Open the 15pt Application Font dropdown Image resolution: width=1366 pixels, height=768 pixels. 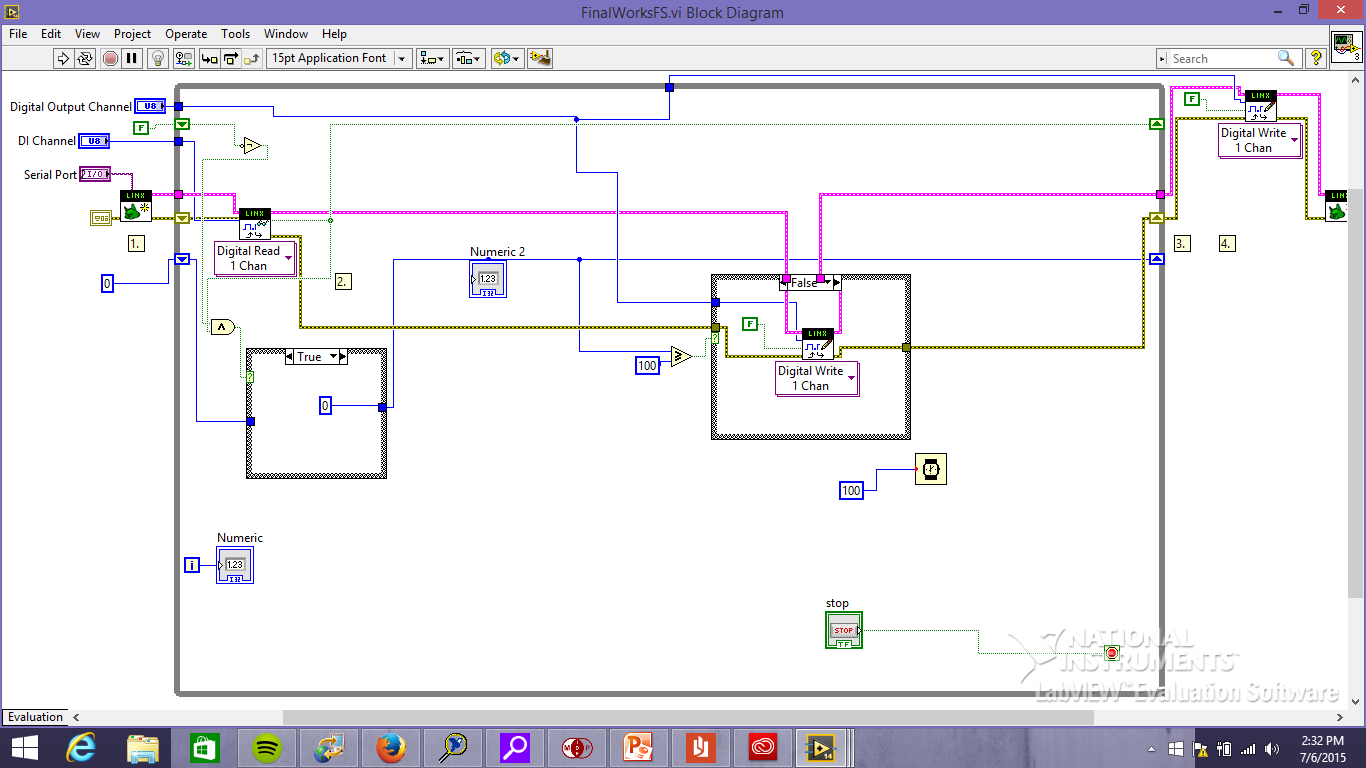coord(339,58)
